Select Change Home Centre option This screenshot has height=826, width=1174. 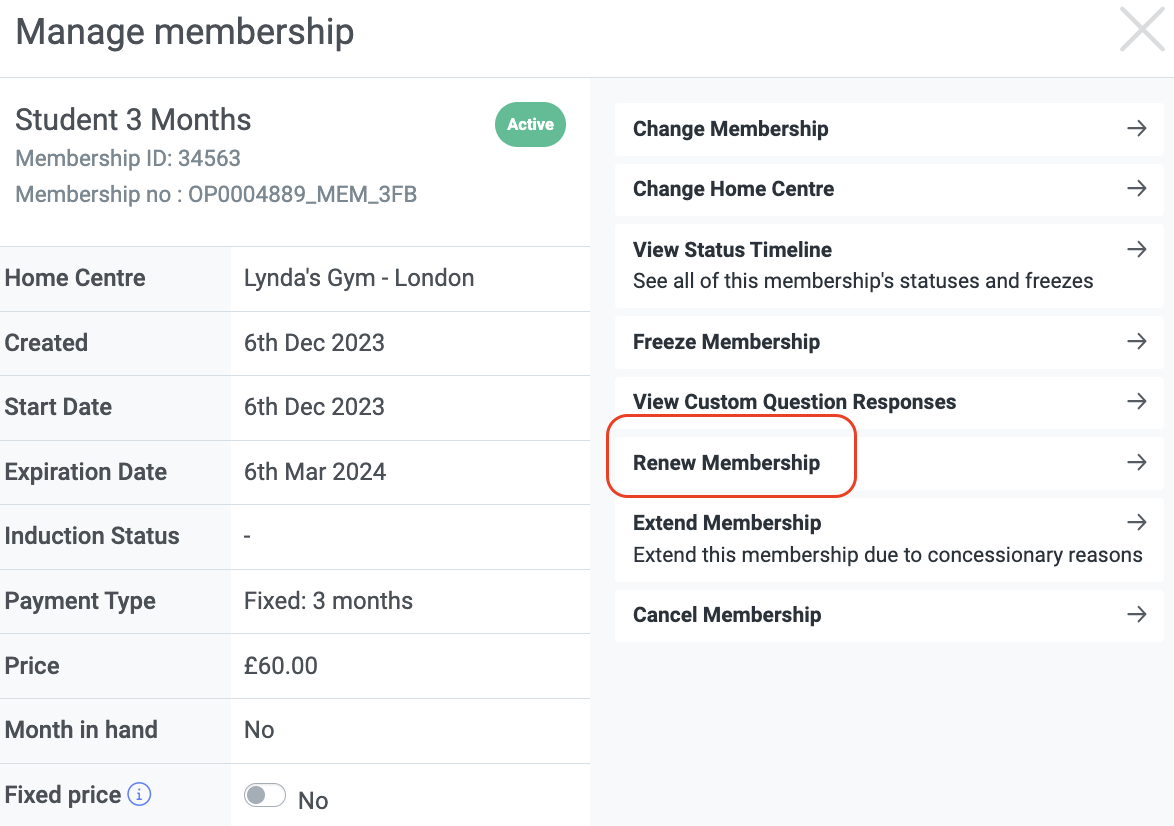pos(889,189)
